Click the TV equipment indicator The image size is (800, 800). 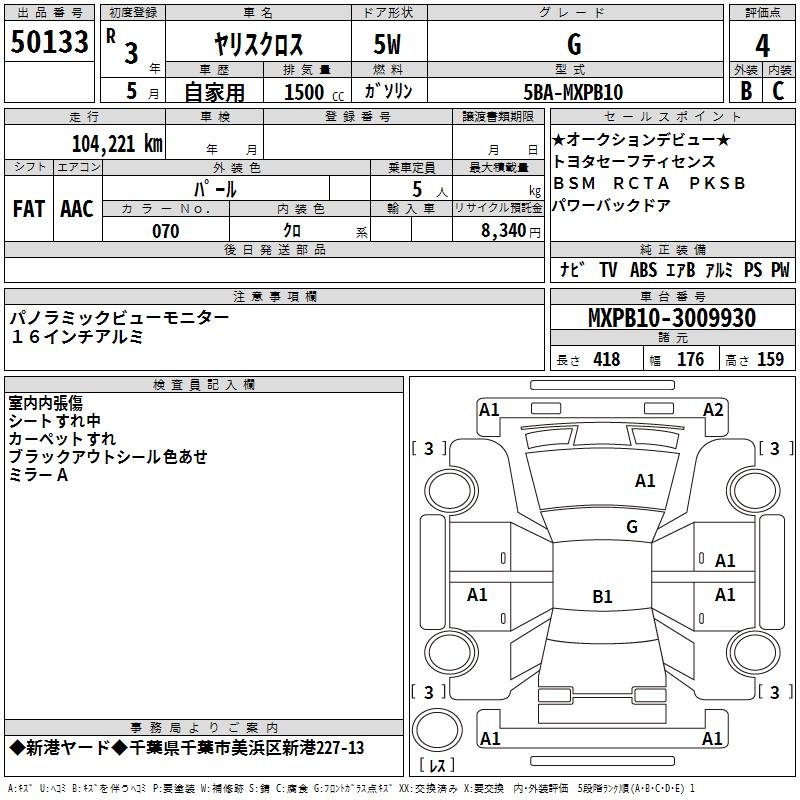(608, 270)
